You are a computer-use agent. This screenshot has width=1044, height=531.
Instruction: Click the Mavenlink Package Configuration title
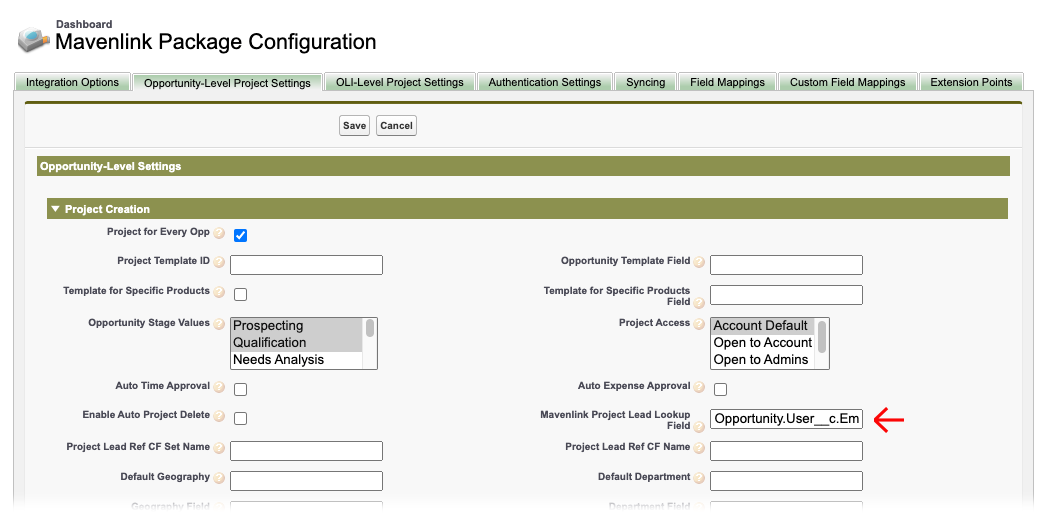[216, 42]
